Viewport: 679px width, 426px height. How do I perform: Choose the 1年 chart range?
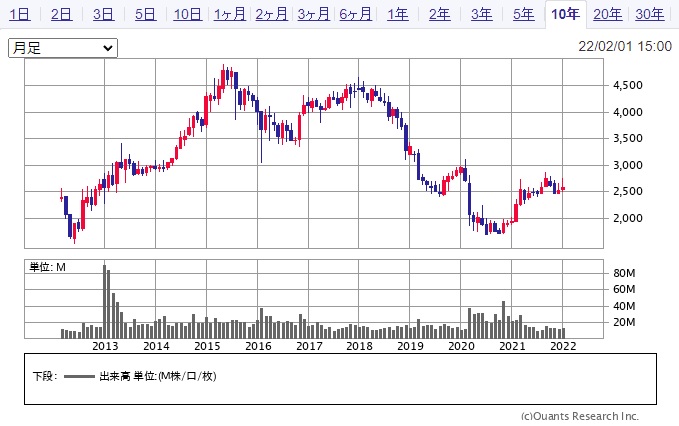tap(398, 14)
